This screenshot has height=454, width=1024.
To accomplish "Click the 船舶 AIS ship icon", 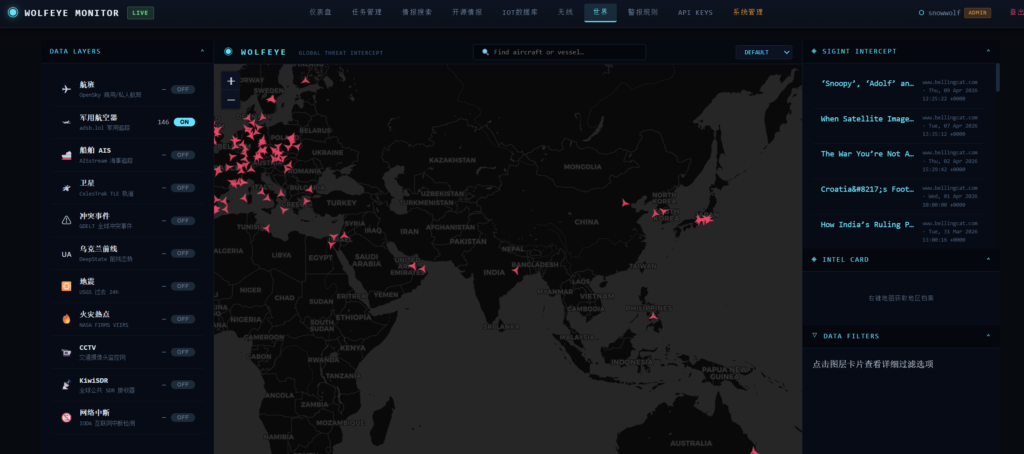I will point(66,155).
